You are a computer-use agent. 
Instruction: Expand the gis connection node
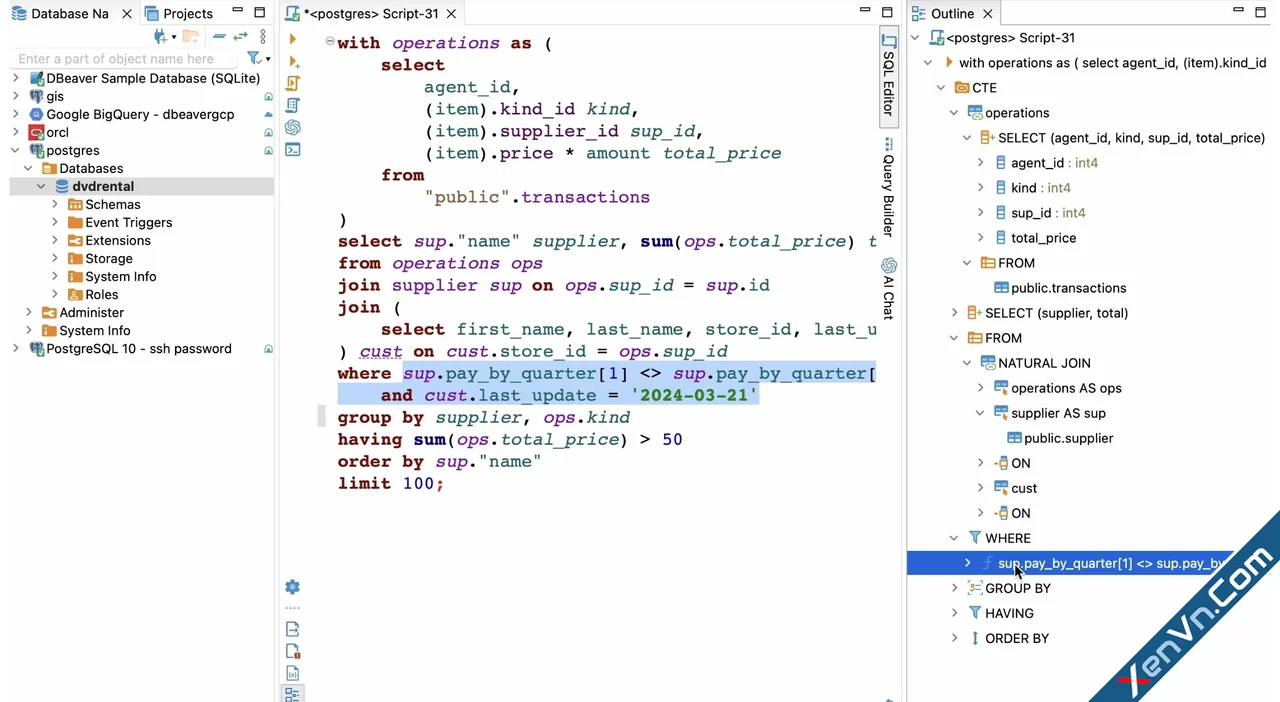pyautogui.click(x=15, y=96)
